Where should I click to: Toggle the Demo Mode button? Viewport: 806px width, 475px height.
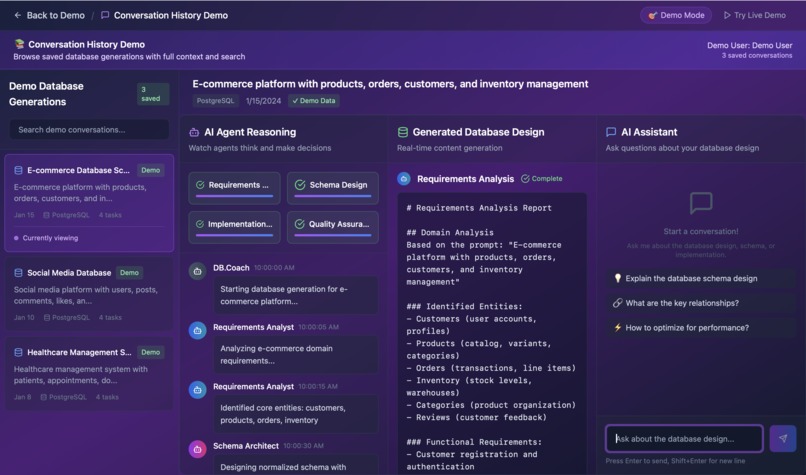tap(676, 15)
